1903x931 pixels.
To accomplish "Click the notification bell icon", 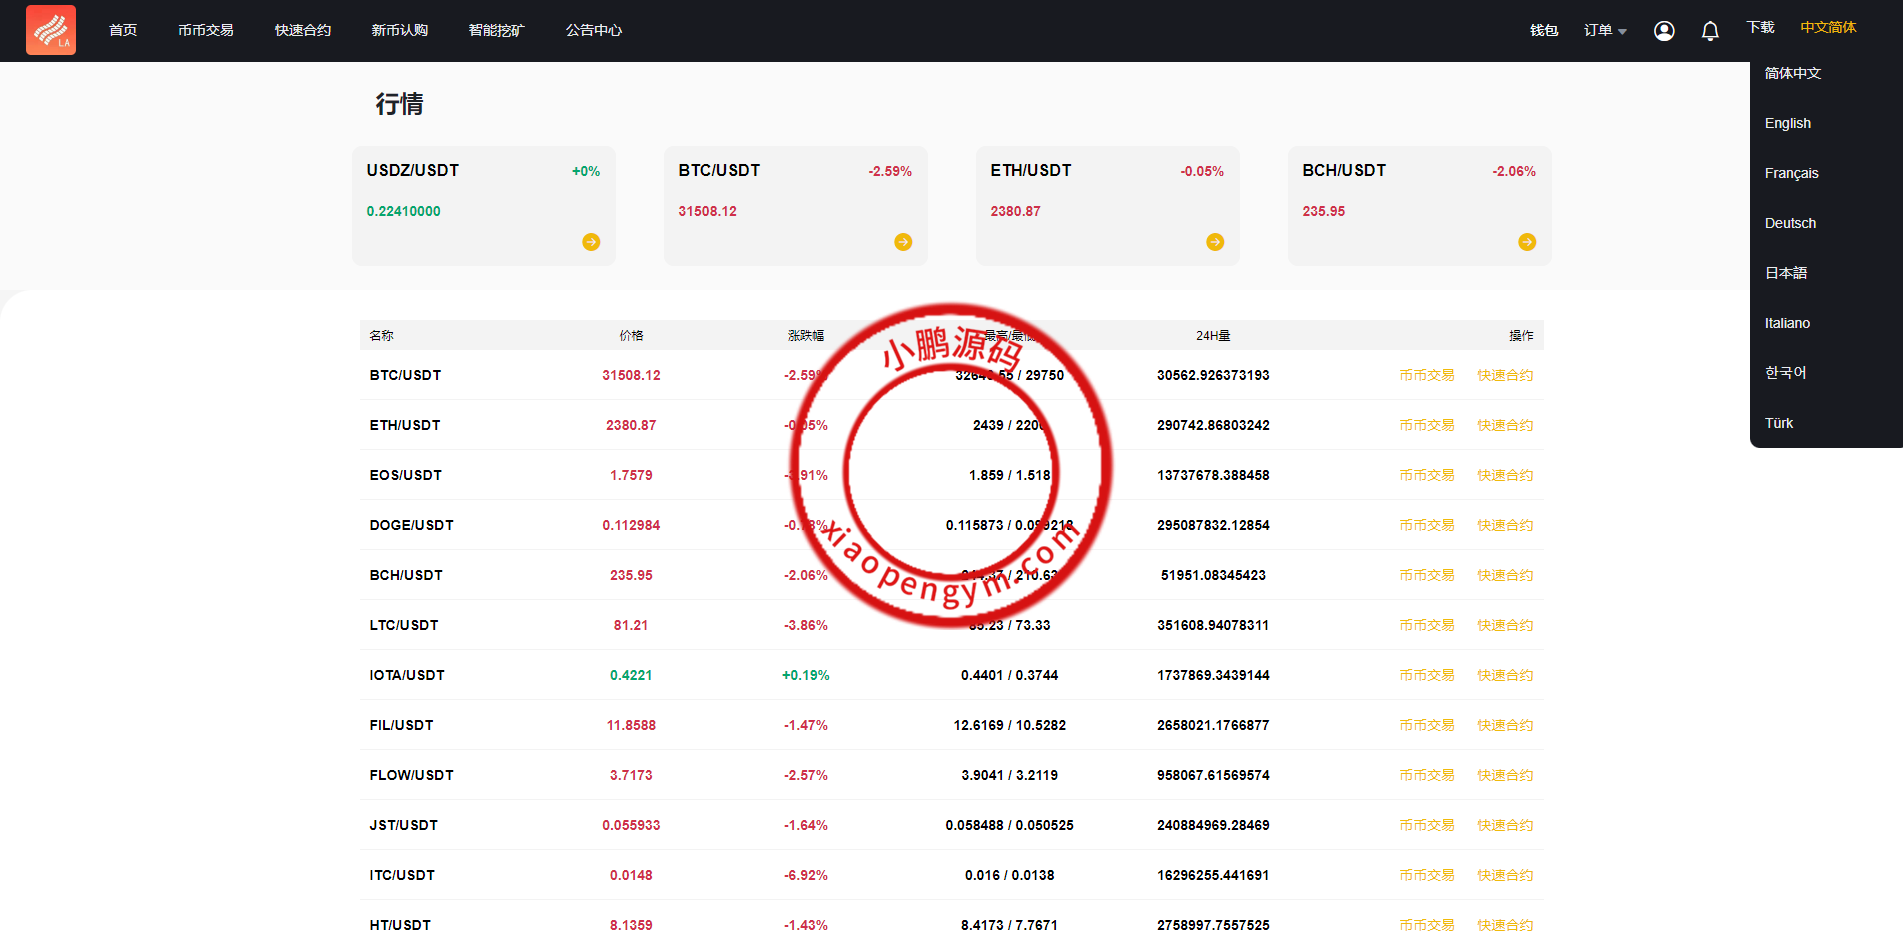I will [1710, 31].
